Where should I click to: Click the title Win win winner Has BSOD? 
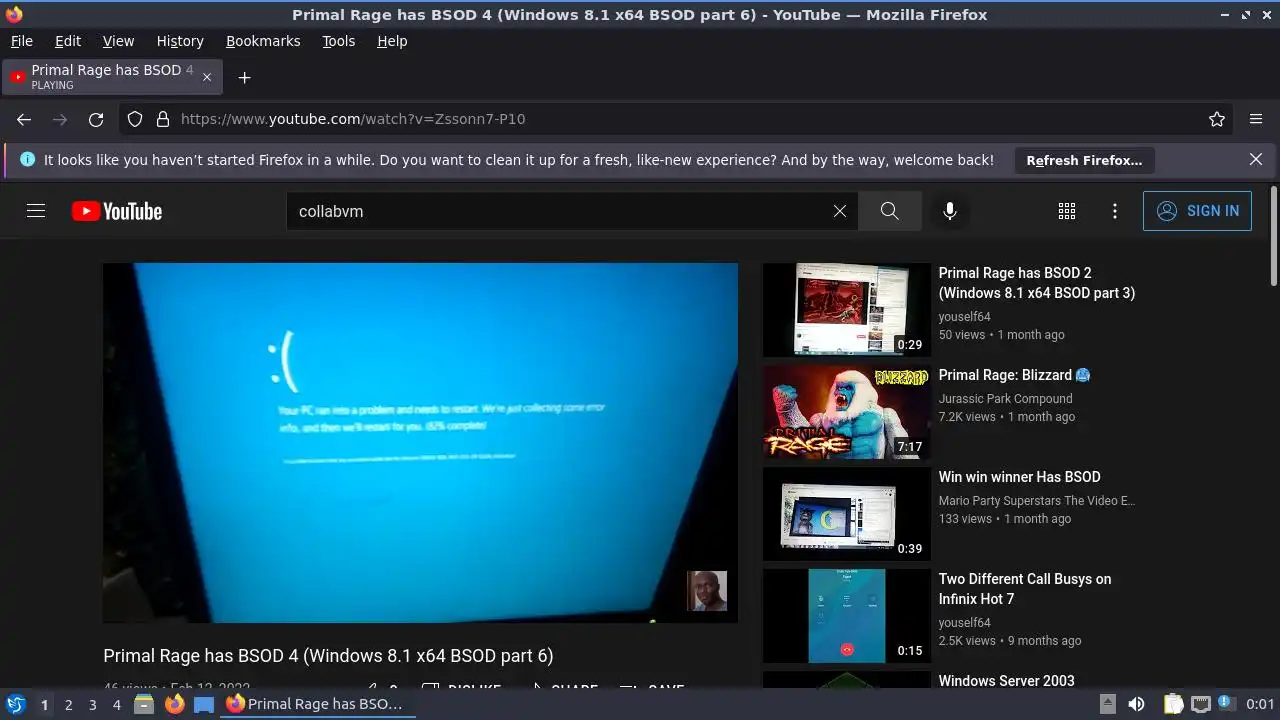[x=1019, y=477]
